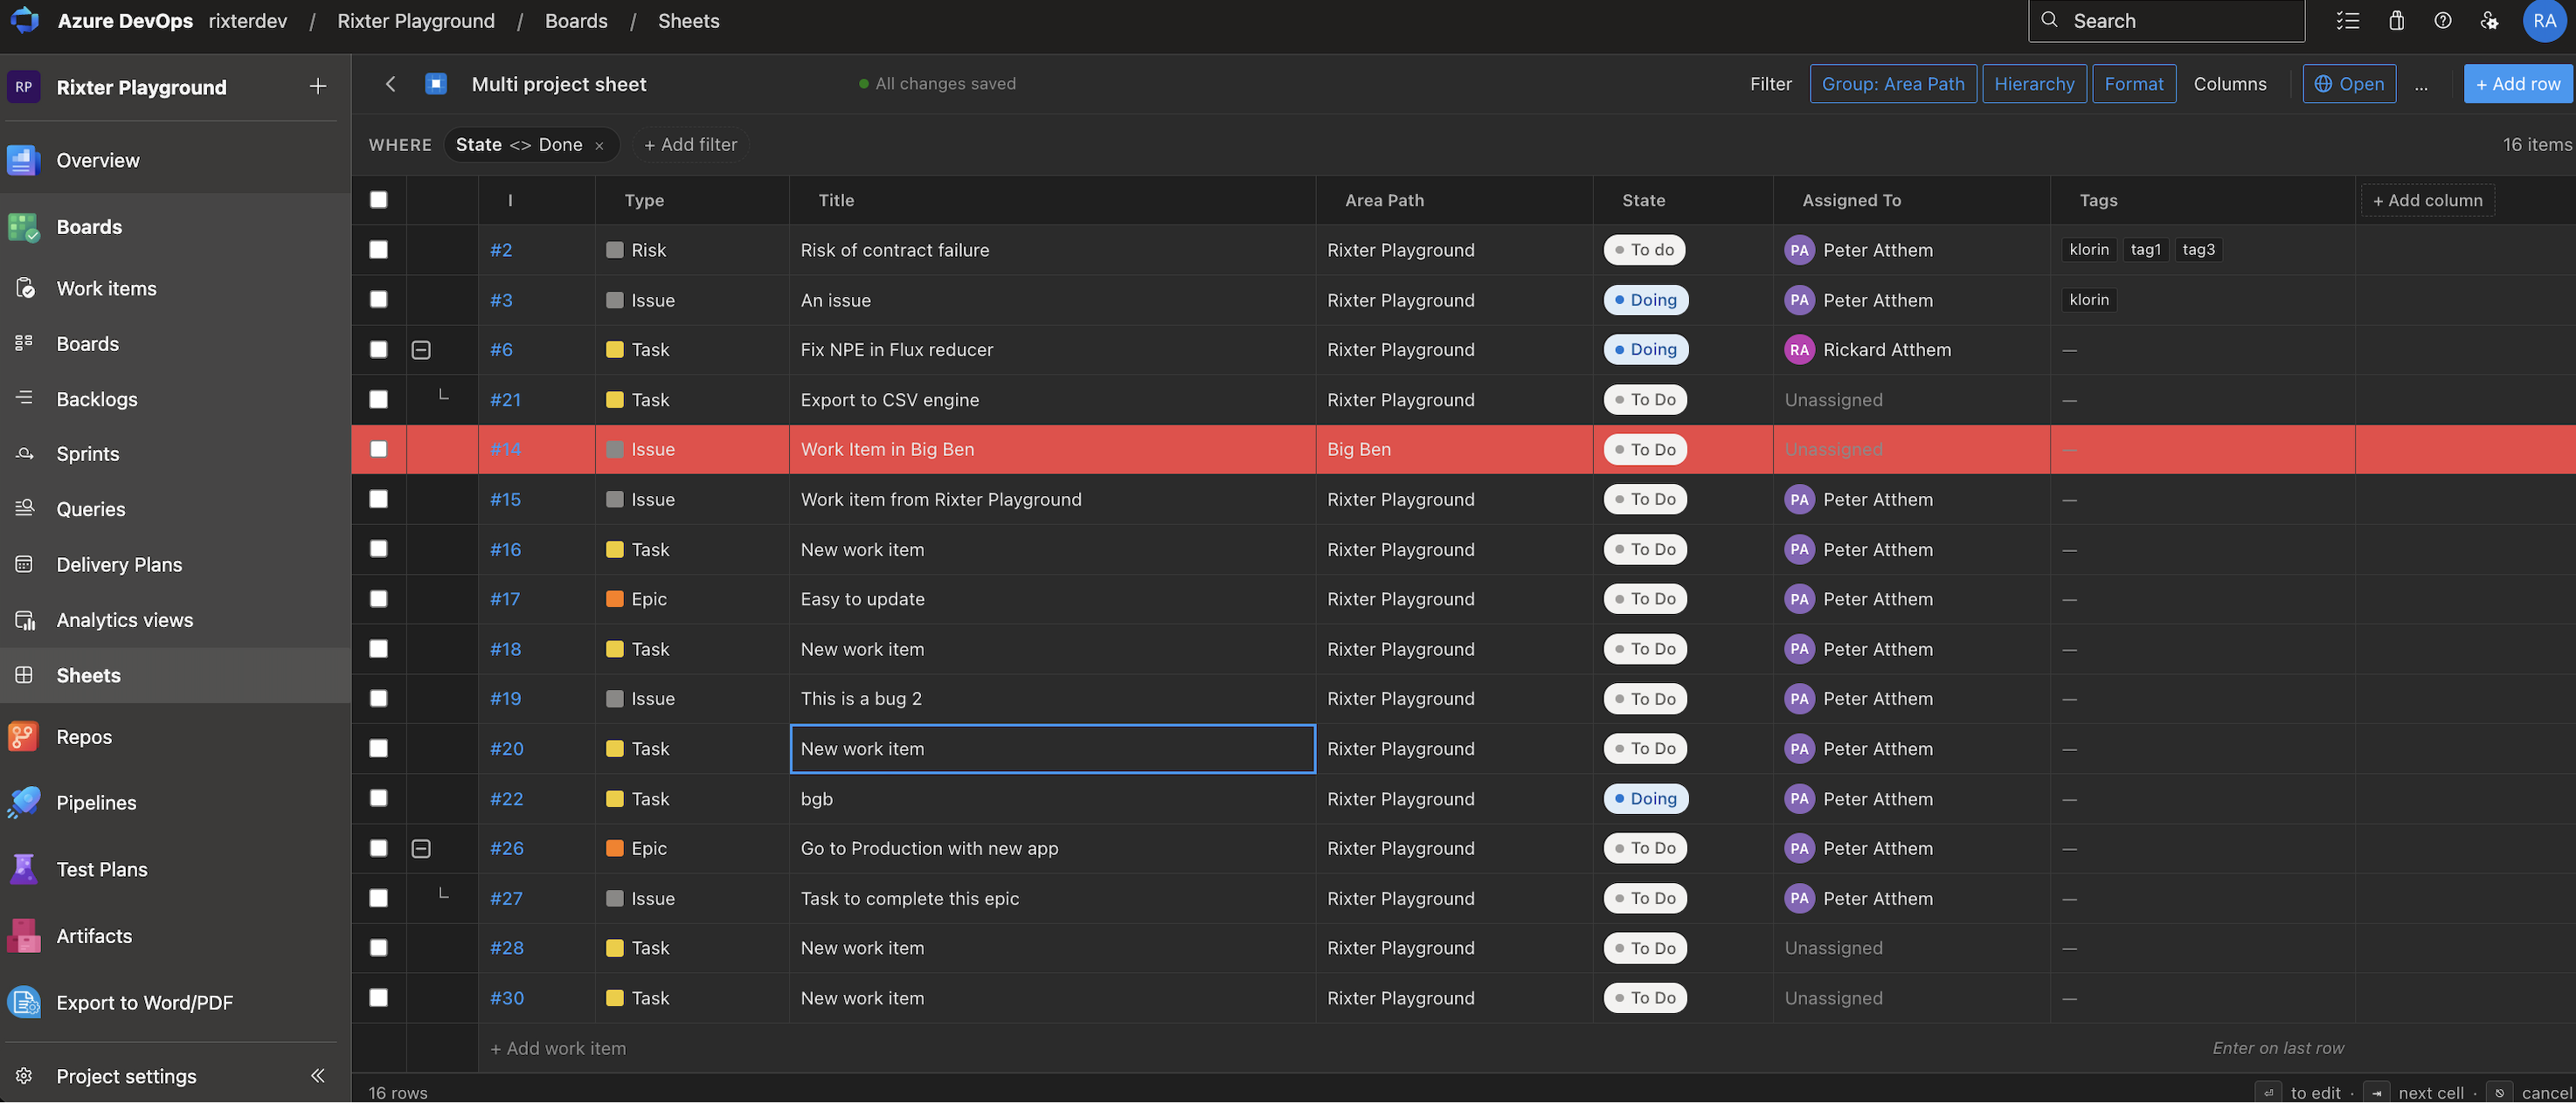Viewport: 2576px width, 1104px height.
Task: Check the row #26 checkbox
Action: [x=379, y=848]
